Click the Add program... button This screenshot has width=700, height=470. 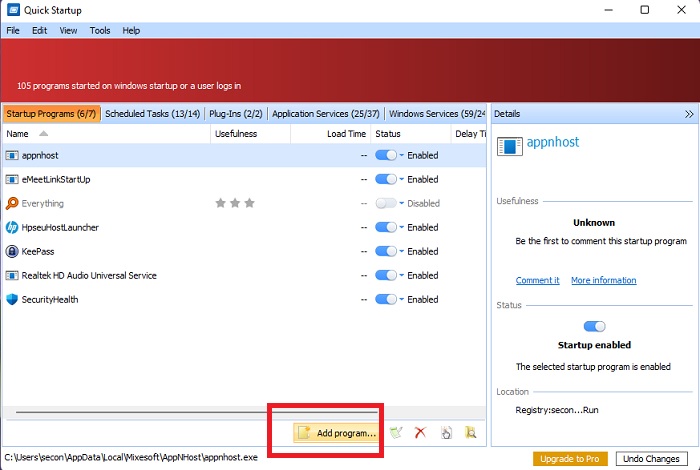(x=337, y=433)
